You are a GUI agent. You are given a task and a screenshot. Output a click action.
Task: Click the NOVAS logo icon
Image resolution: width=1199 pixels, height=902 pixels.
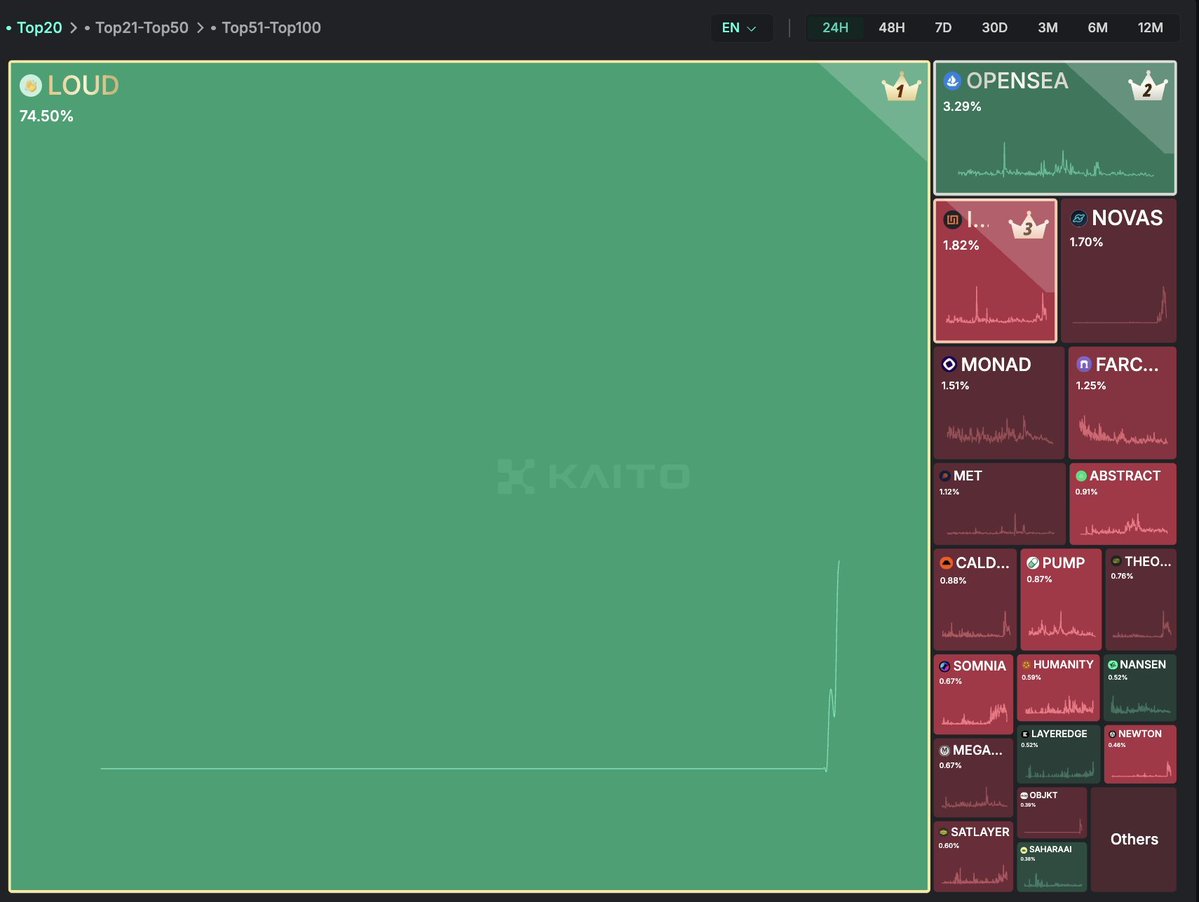point(1078,218)
